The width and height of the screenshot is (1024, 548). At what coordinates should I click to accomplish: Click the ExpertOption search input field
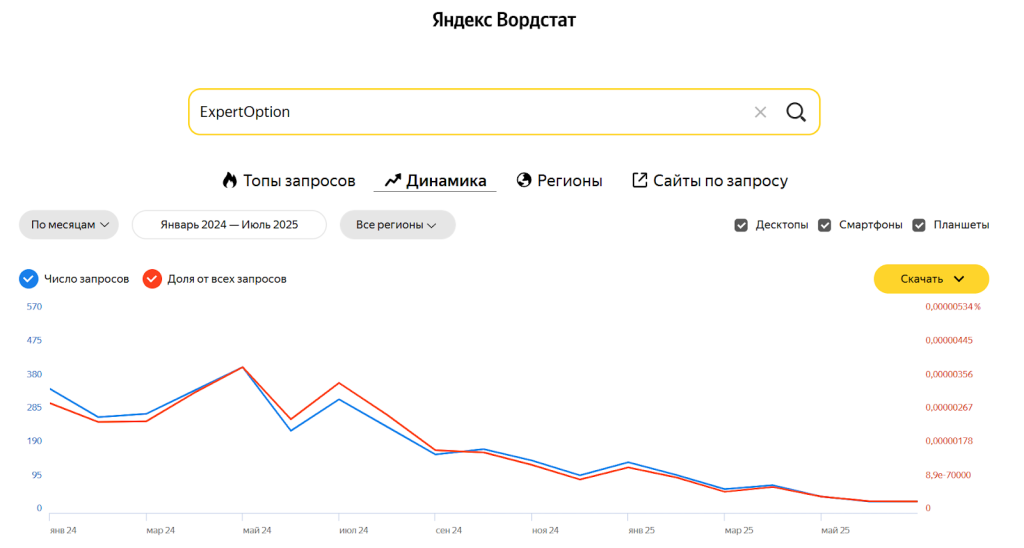click(460, 112)
